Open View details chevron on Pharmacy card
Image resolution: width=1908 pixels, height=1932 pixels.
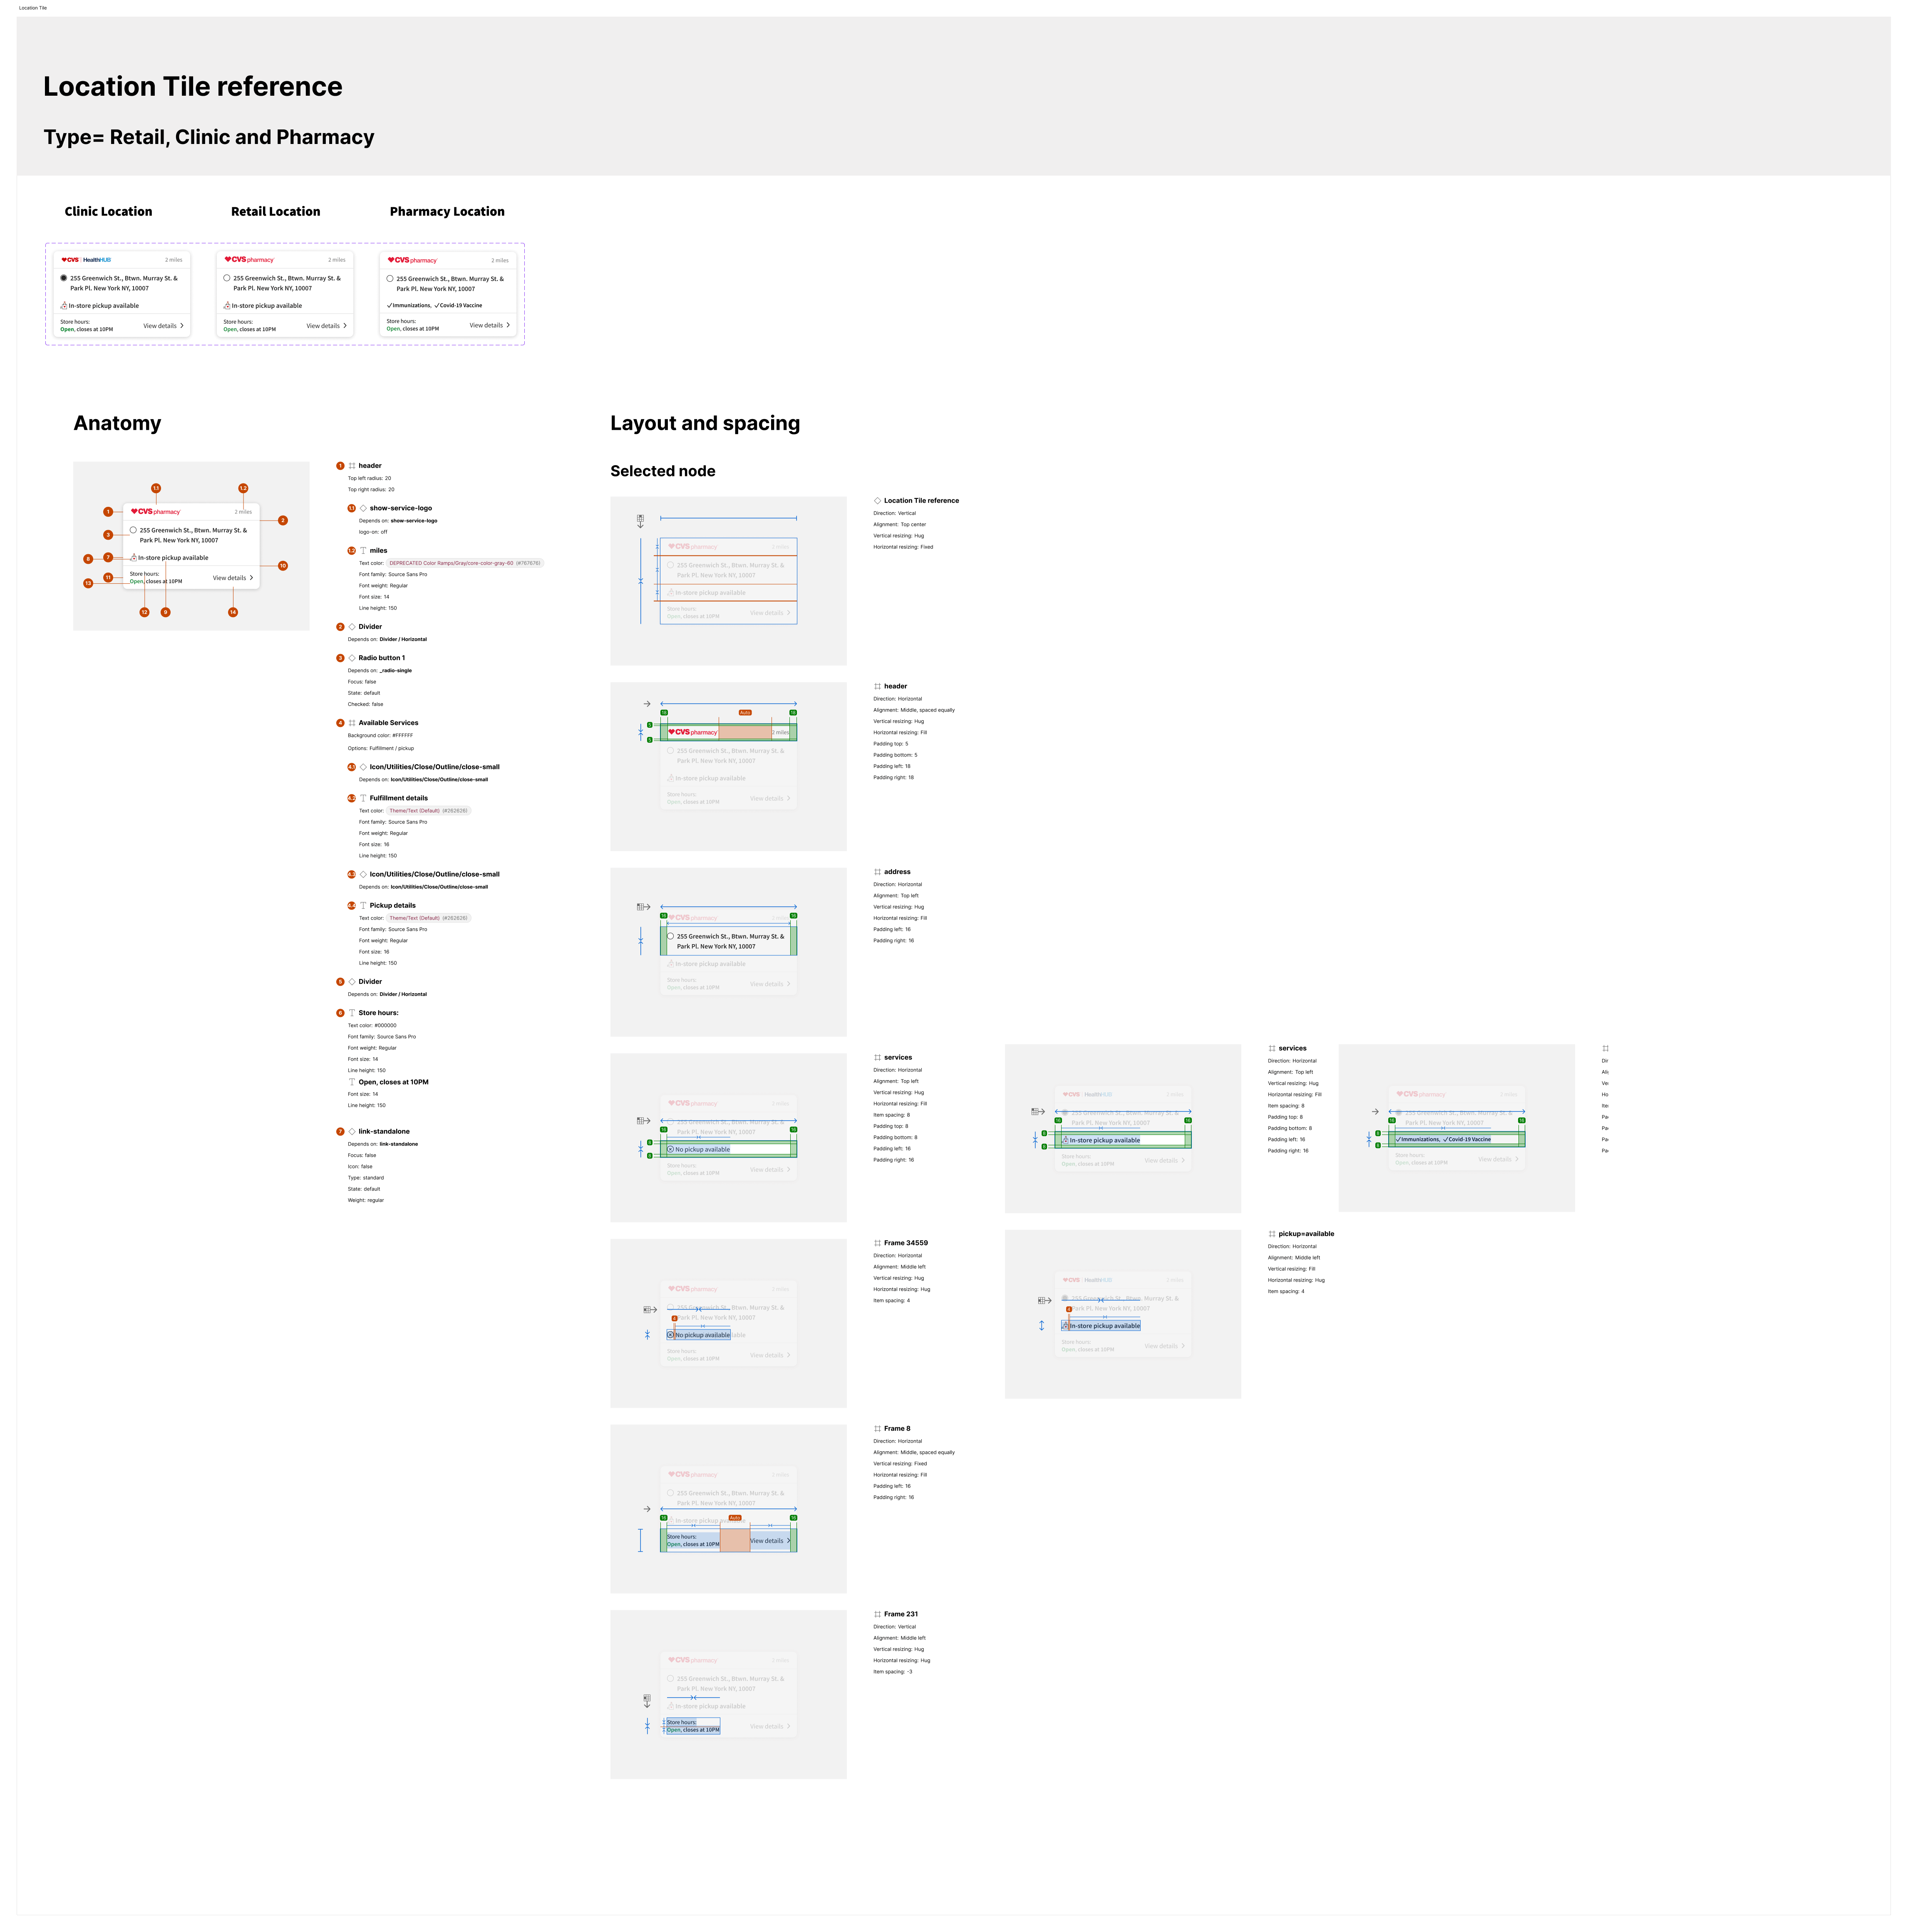click(508, 325)
